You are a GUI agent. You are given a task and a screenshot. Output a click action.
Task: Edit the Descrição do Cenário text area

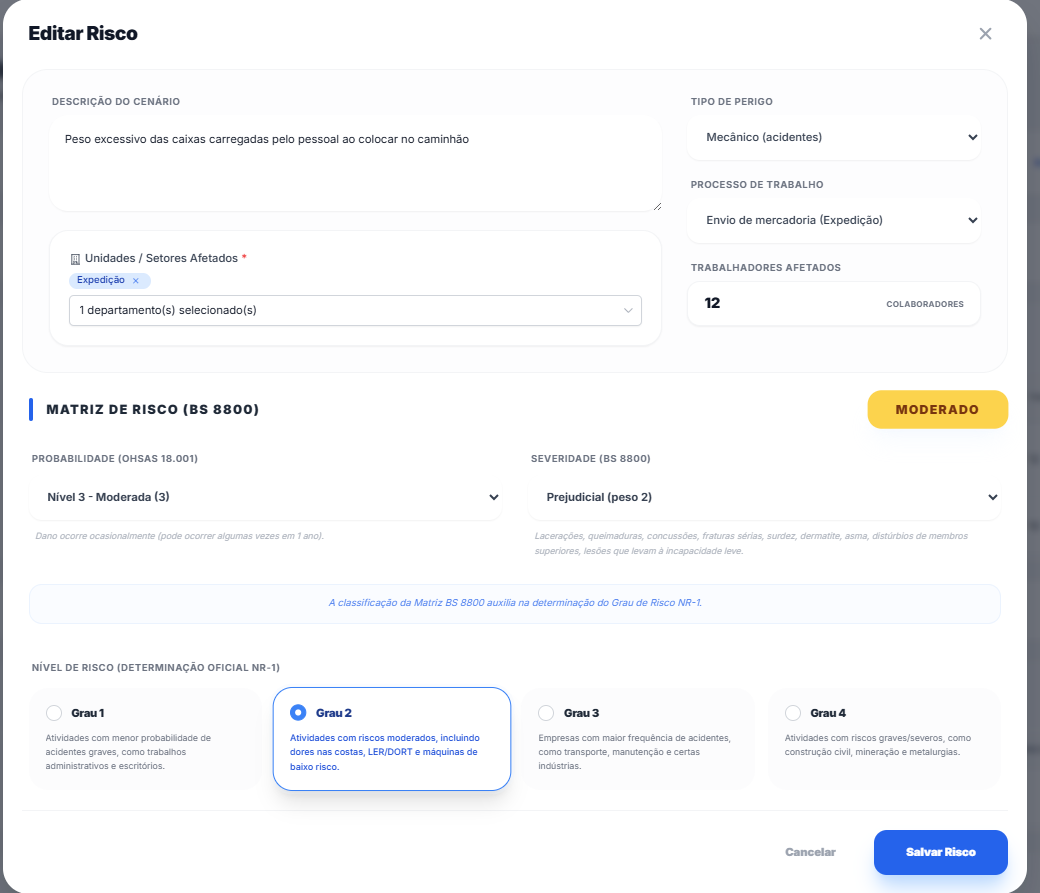pos(355,165)
